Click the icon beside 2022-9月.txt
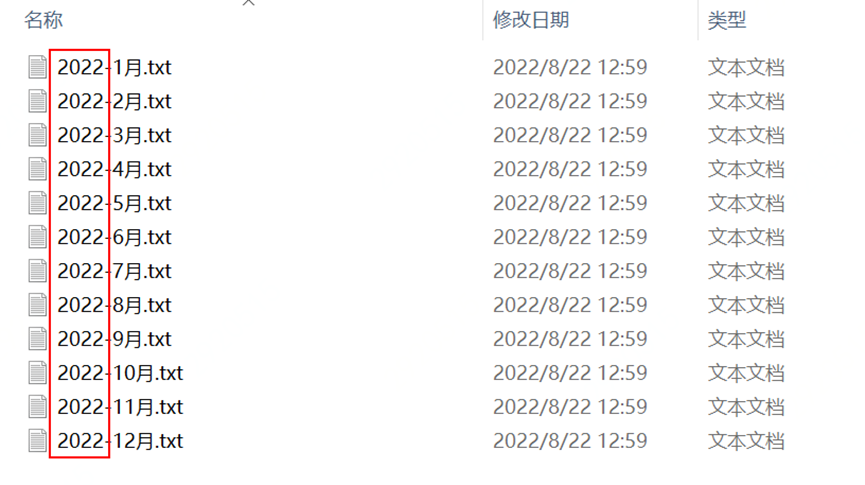 pyautogui.click(x=38, y=339)
